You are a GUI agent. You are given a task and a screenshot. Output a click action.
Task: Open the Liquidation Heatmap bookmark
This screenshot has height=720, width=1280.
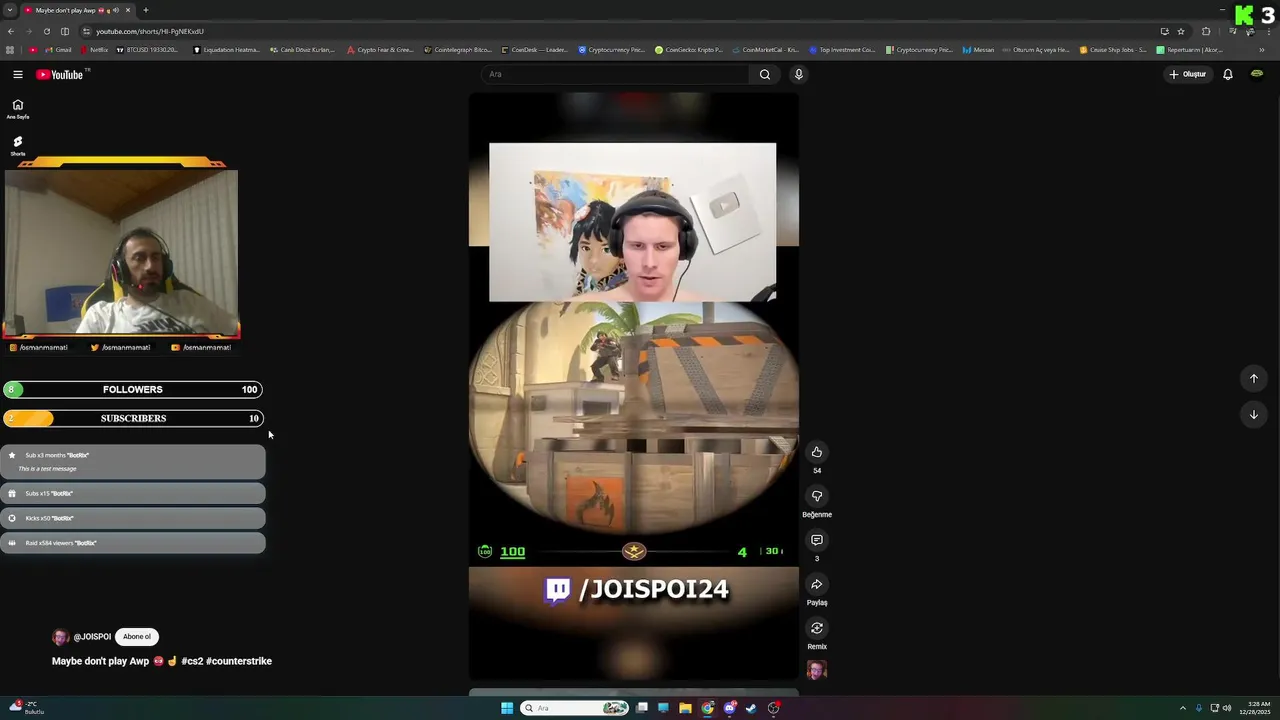click(227, 49)
